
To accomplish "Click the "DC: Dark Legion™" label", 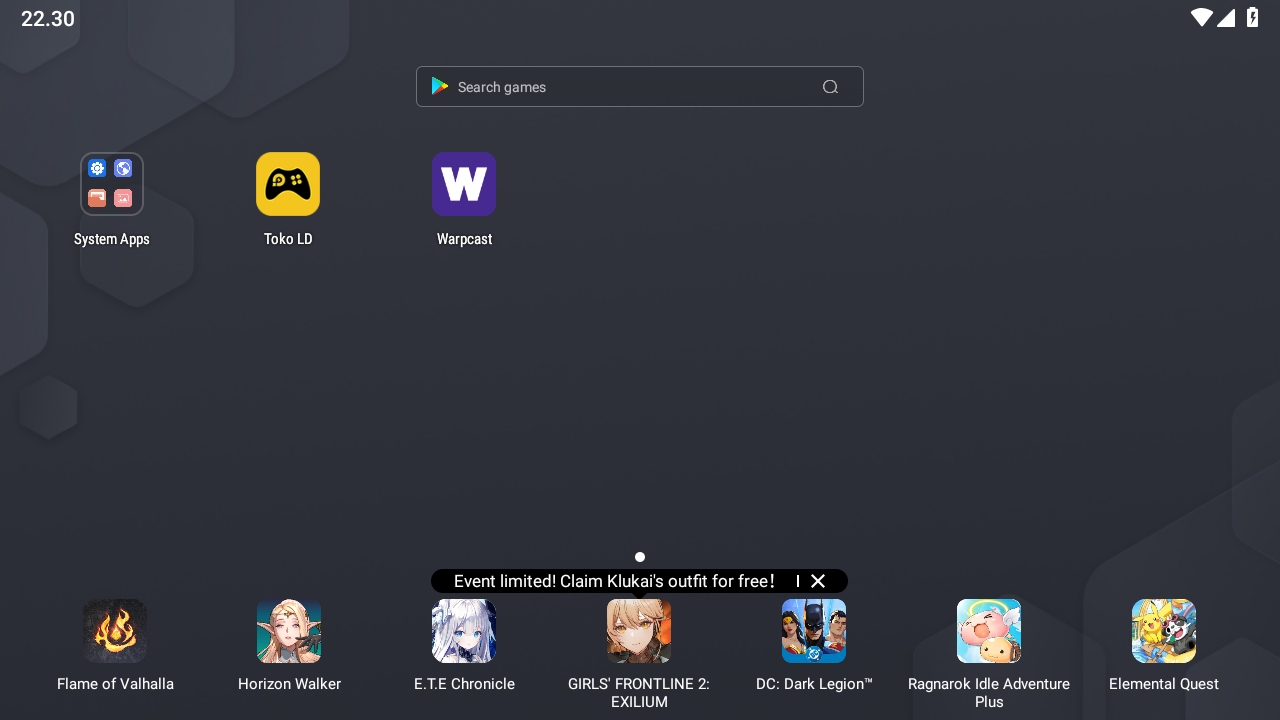I will (x=814, y=684).
